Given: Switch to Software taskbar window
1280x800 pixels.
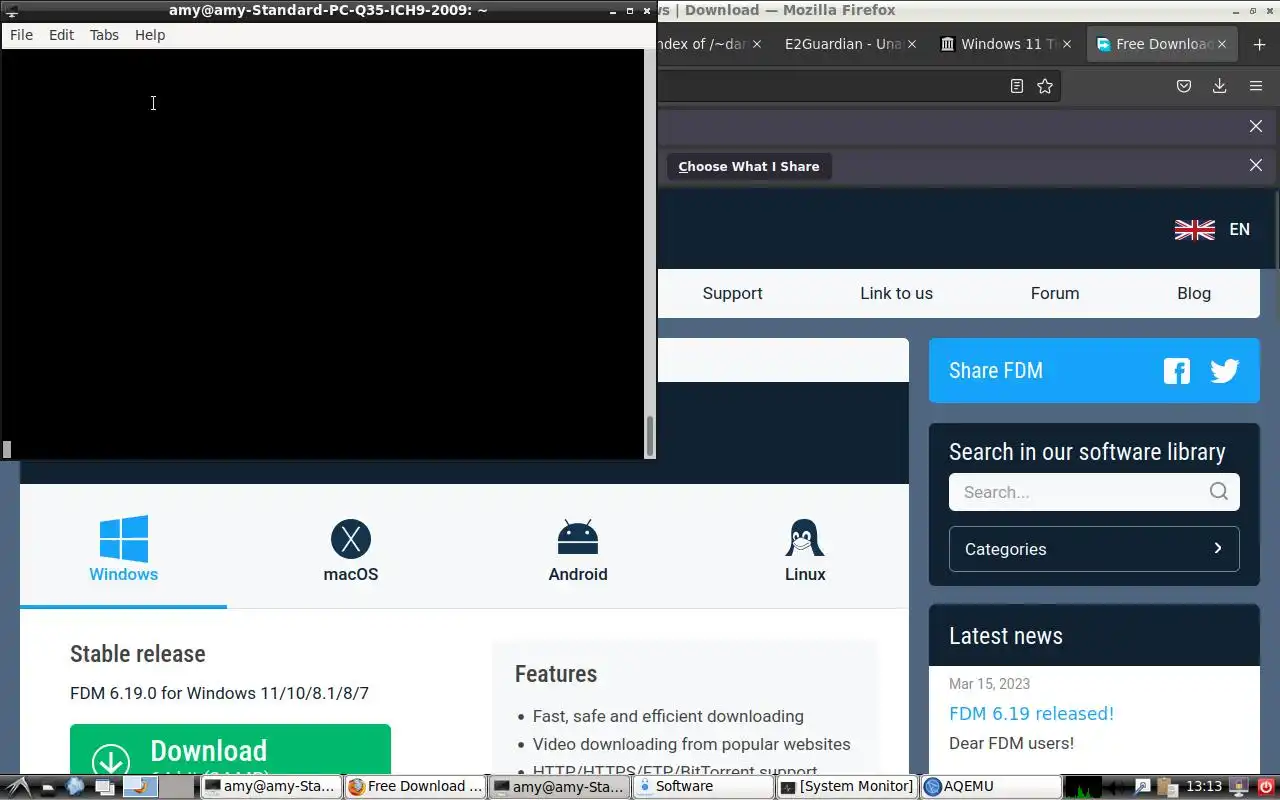Looking at the screenshot, I should pos(703,787).
